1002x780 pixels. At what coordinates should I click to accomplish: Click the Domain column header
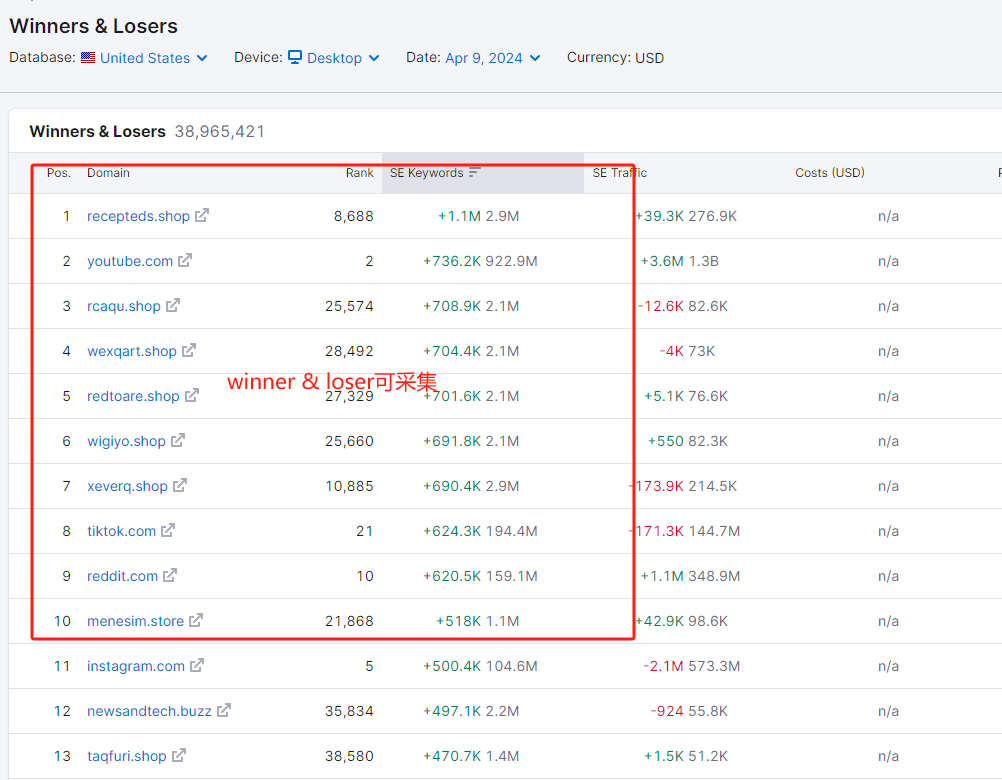108,173
